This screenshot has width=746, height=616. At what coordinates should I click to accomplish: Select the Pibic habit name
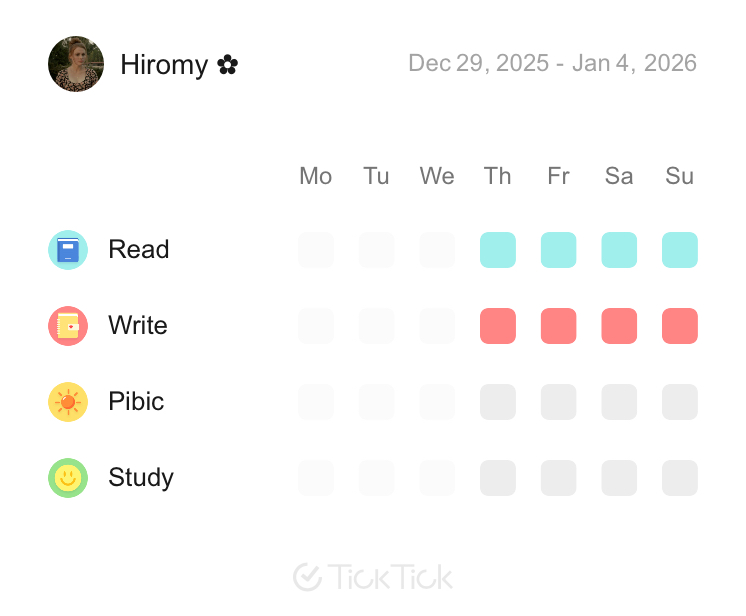136,402
